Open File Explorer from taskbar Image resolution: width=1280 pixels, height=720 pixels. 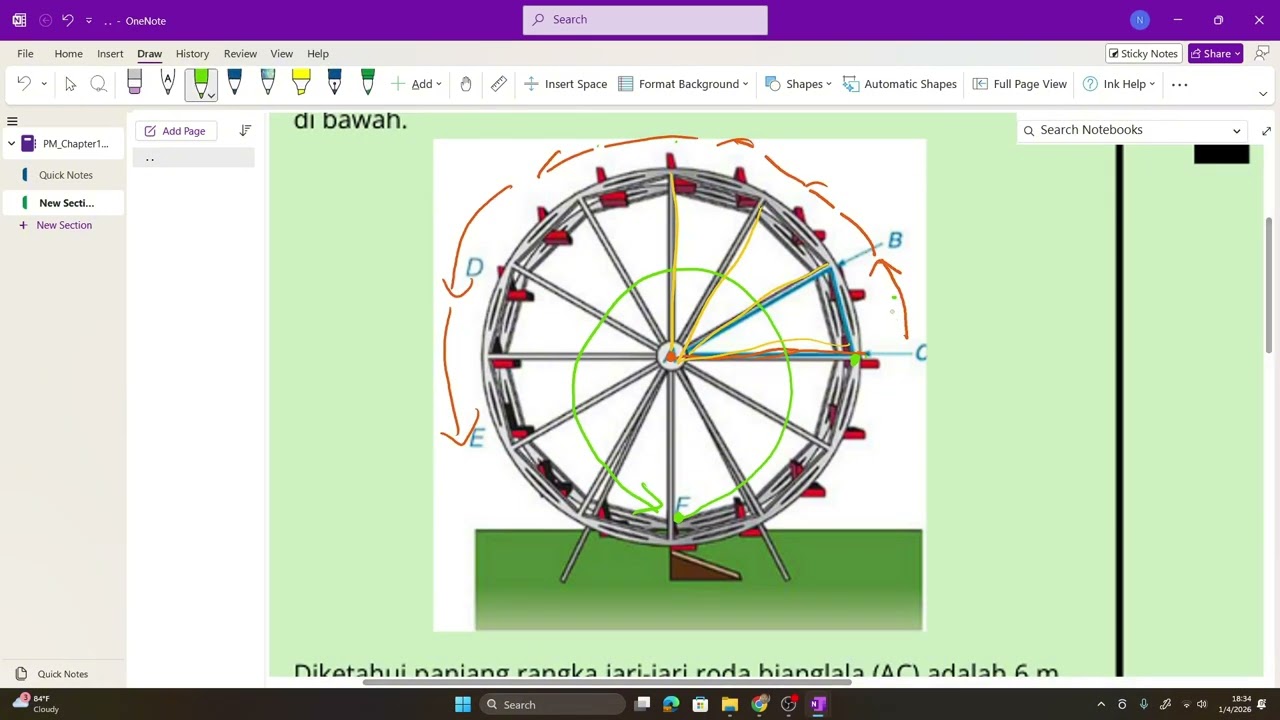coord(730,705)
